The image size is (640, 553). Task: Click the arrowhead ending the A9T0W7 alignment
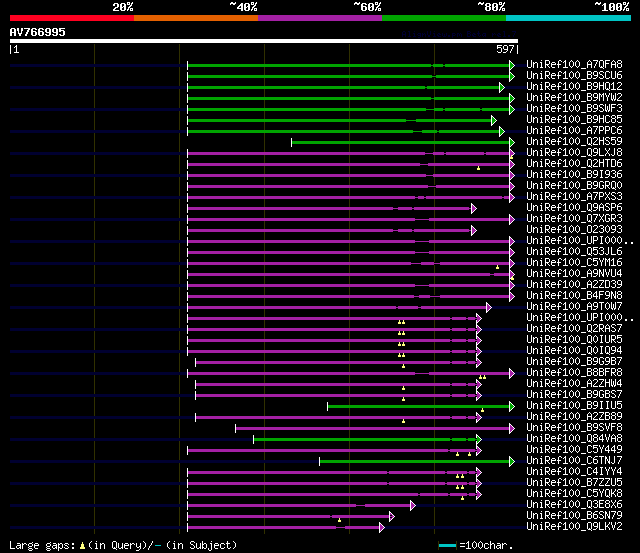pos(489,308)
